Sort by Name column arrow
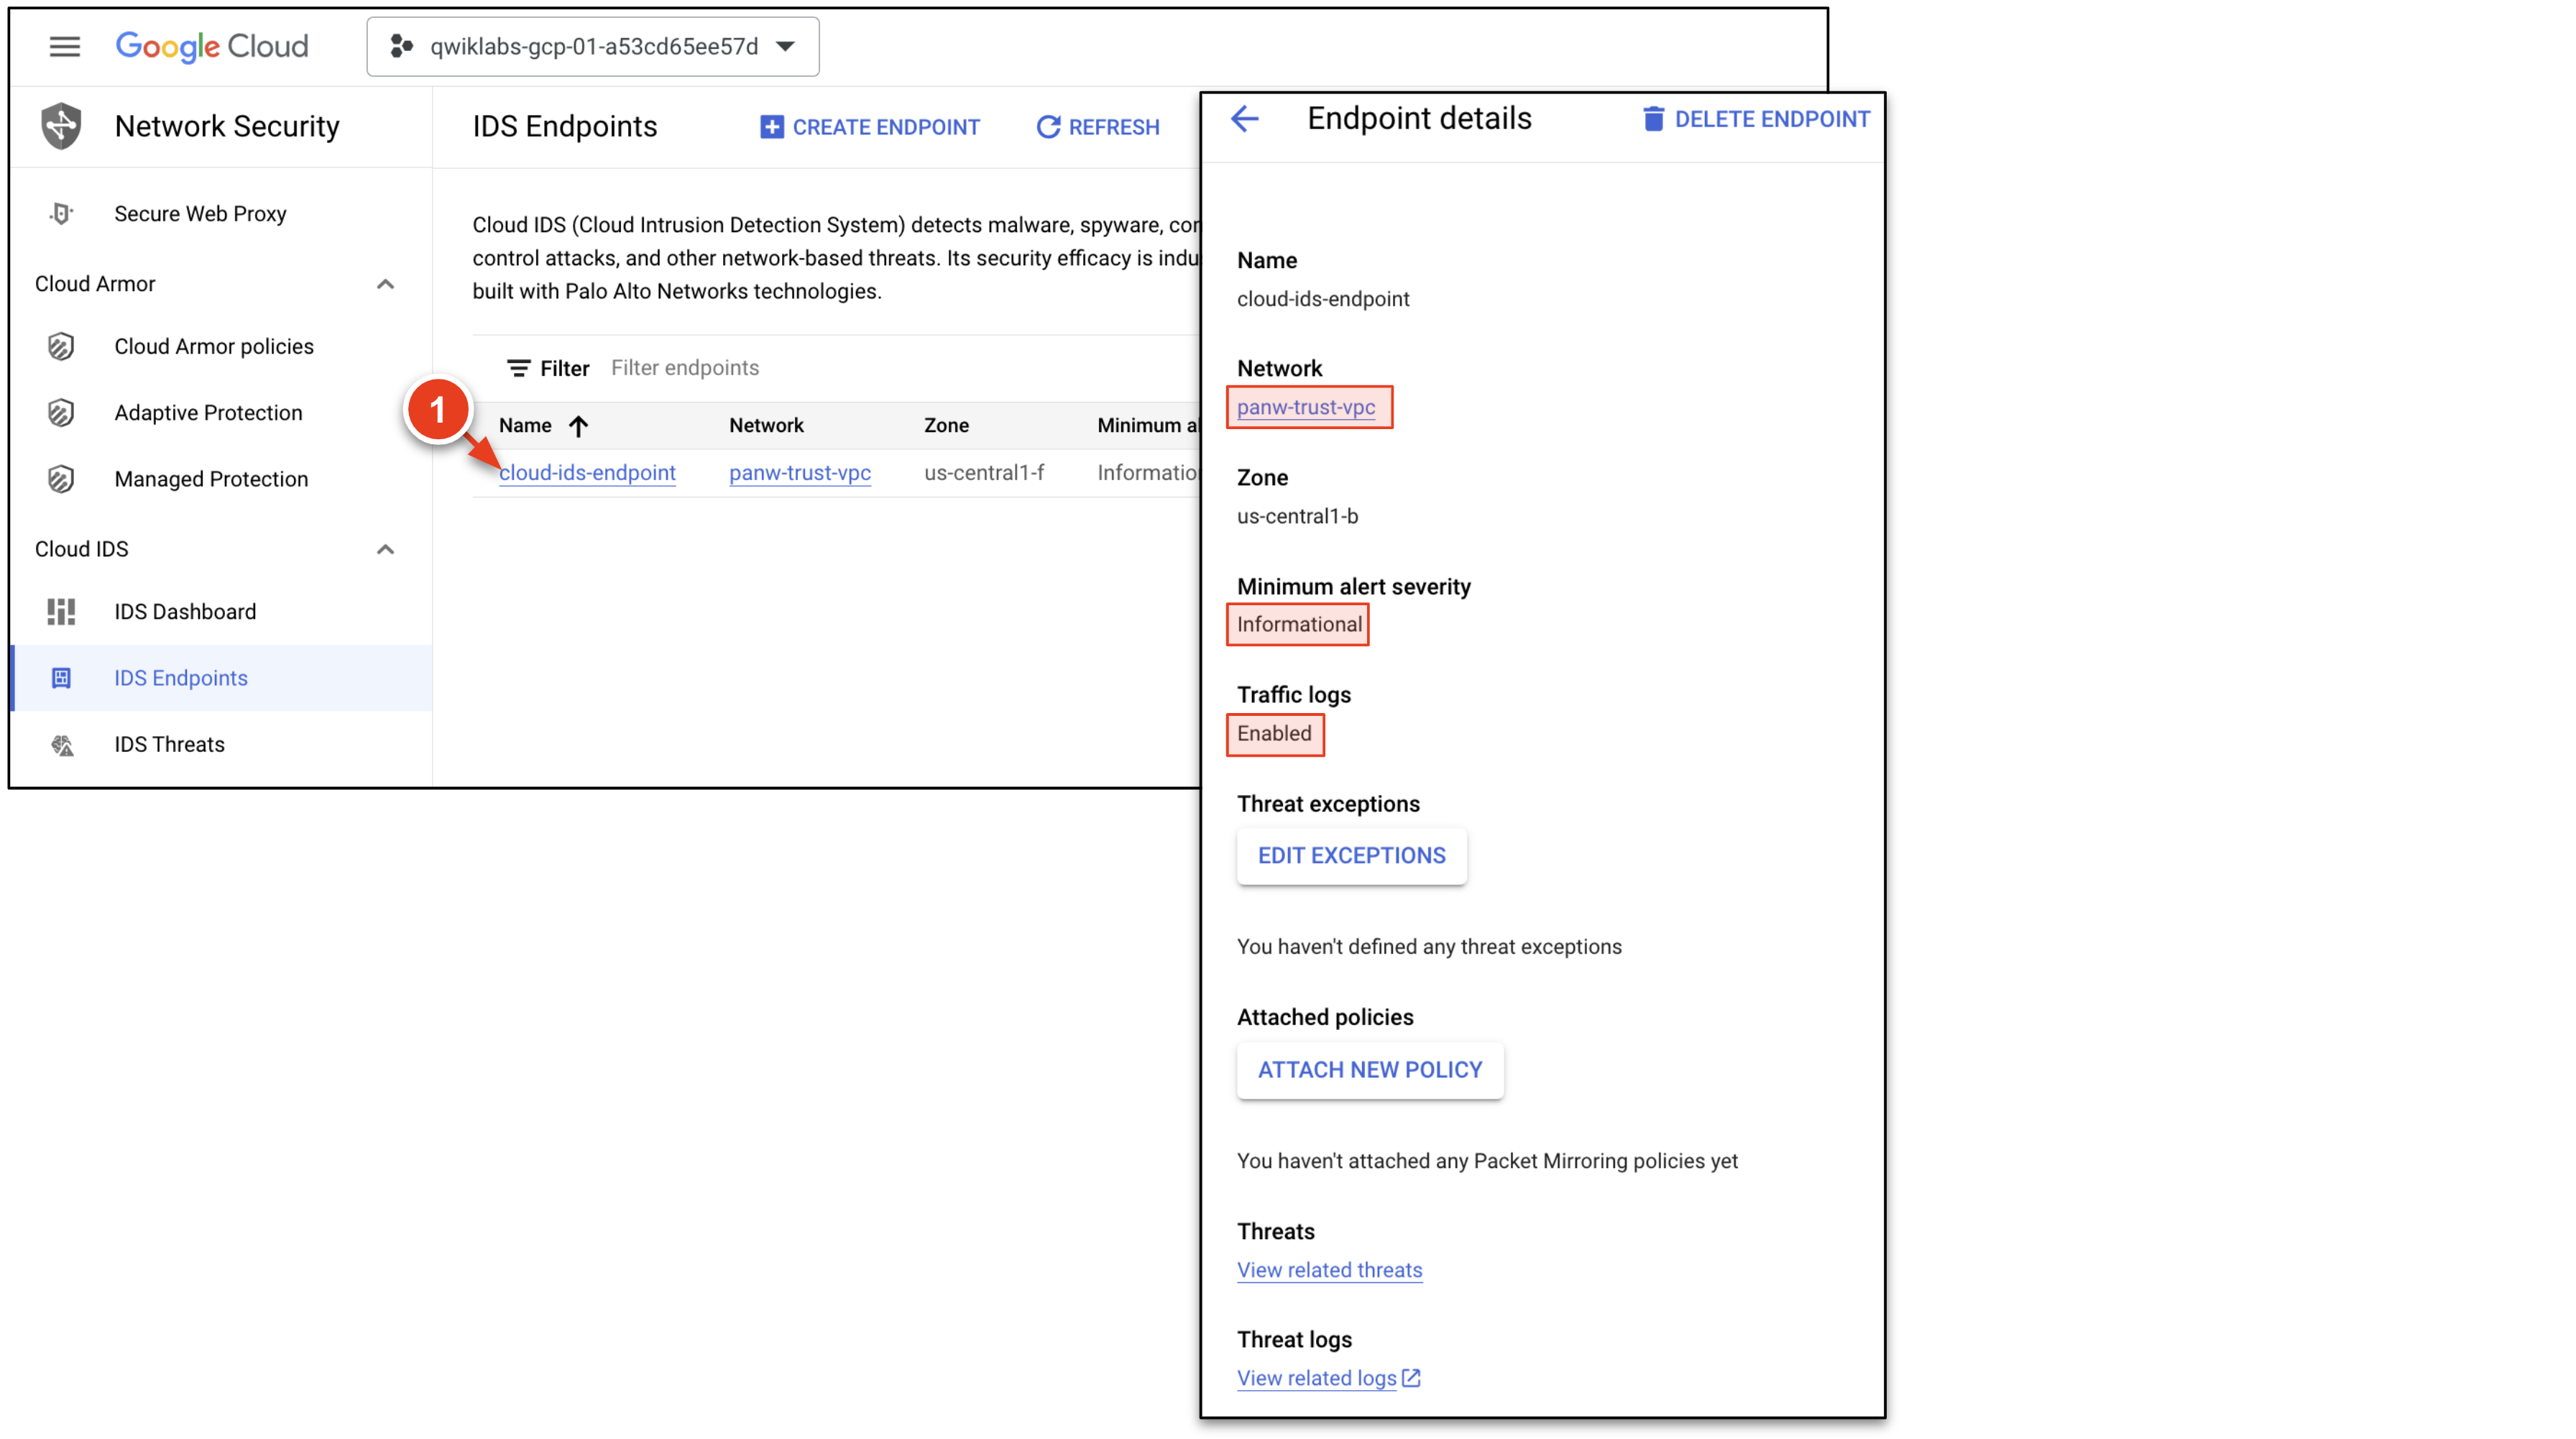Screen dimensions: 2576x1439 [578, 426]
